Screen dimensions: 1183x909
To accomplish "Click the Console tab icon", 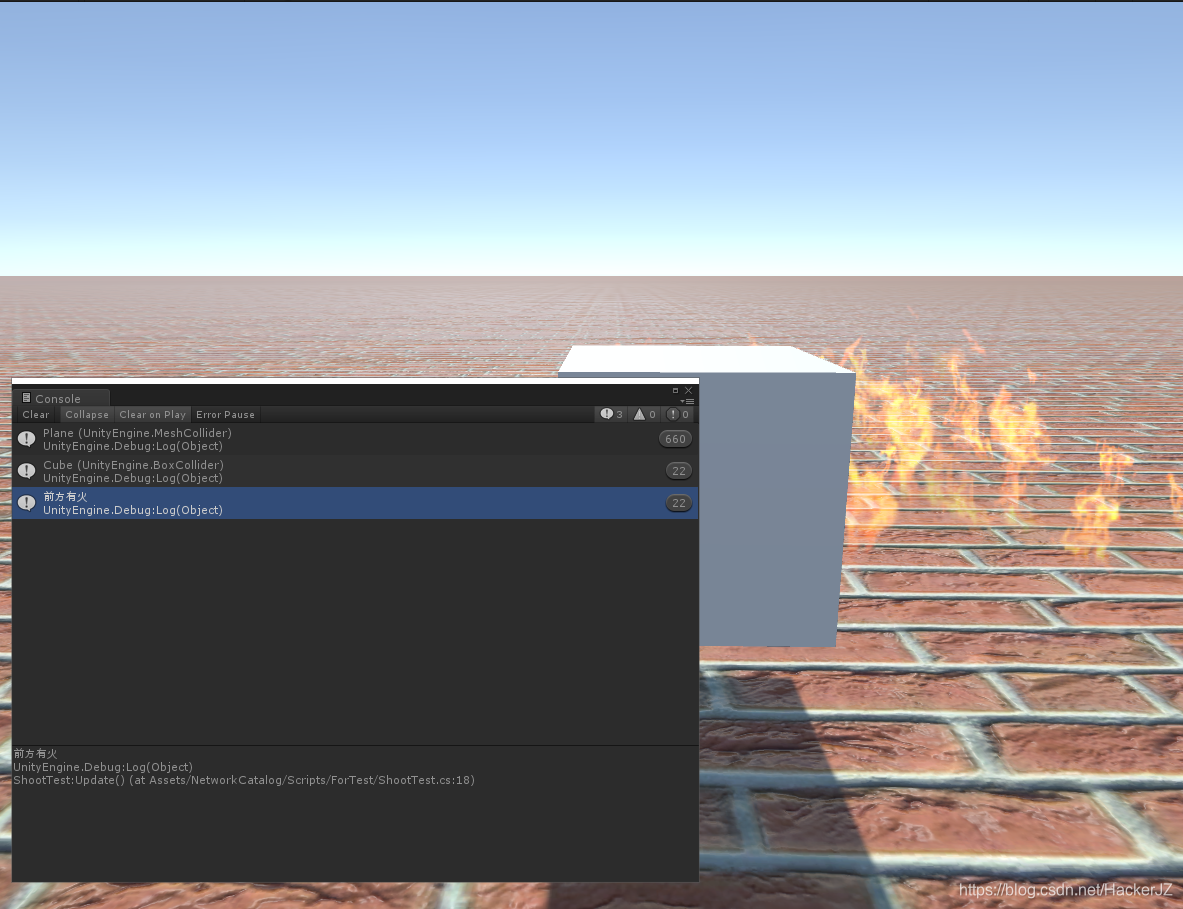I will (x=26, y=398).
